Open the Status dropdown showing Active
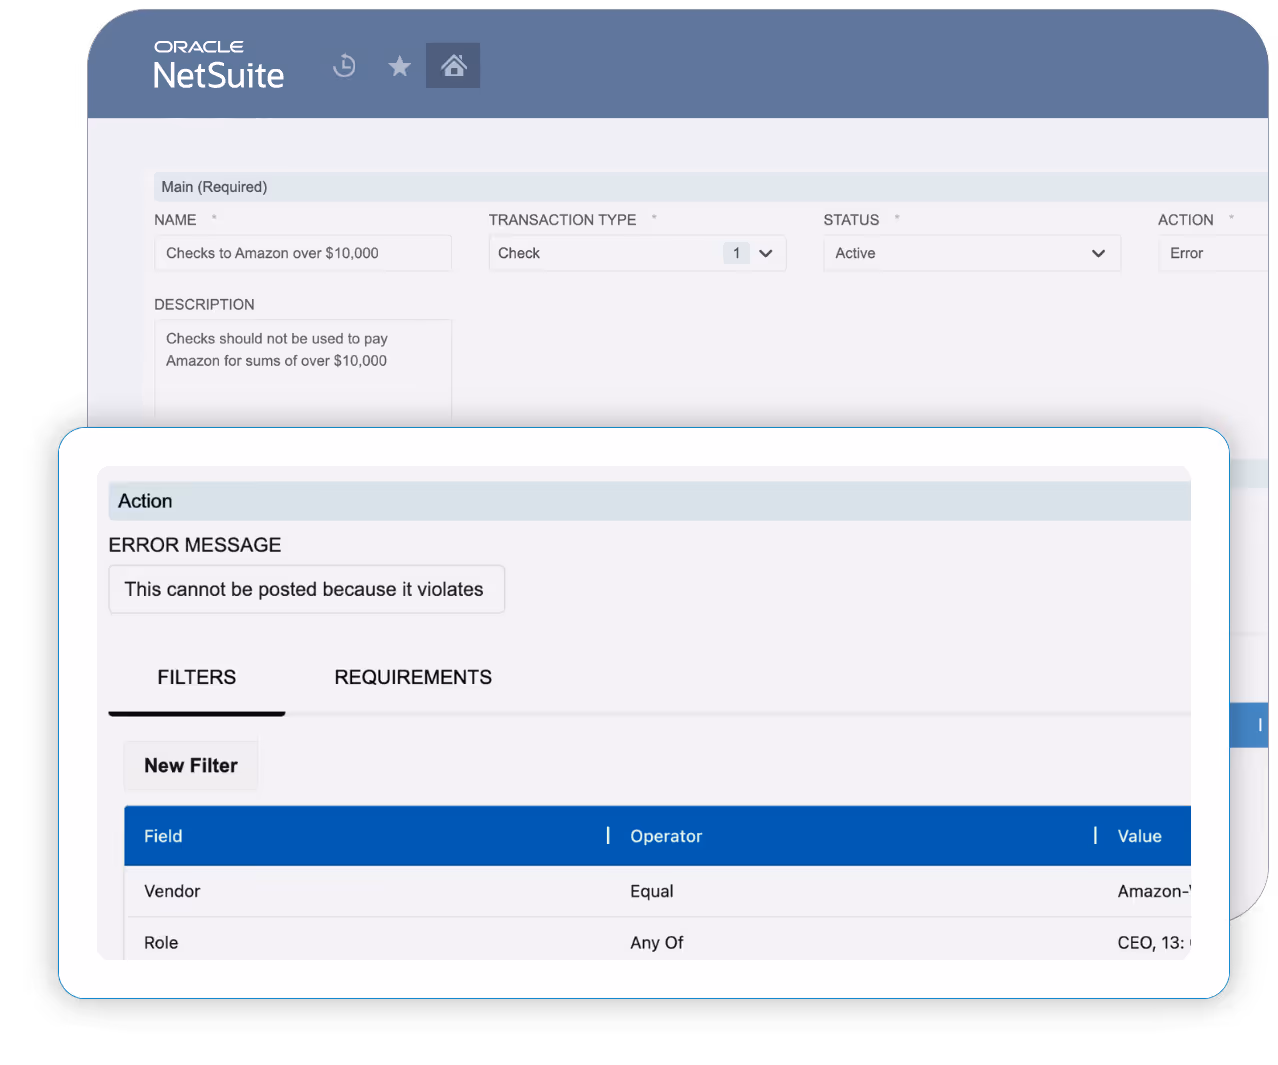Screen dimensions: 1278x1065 1097,253
